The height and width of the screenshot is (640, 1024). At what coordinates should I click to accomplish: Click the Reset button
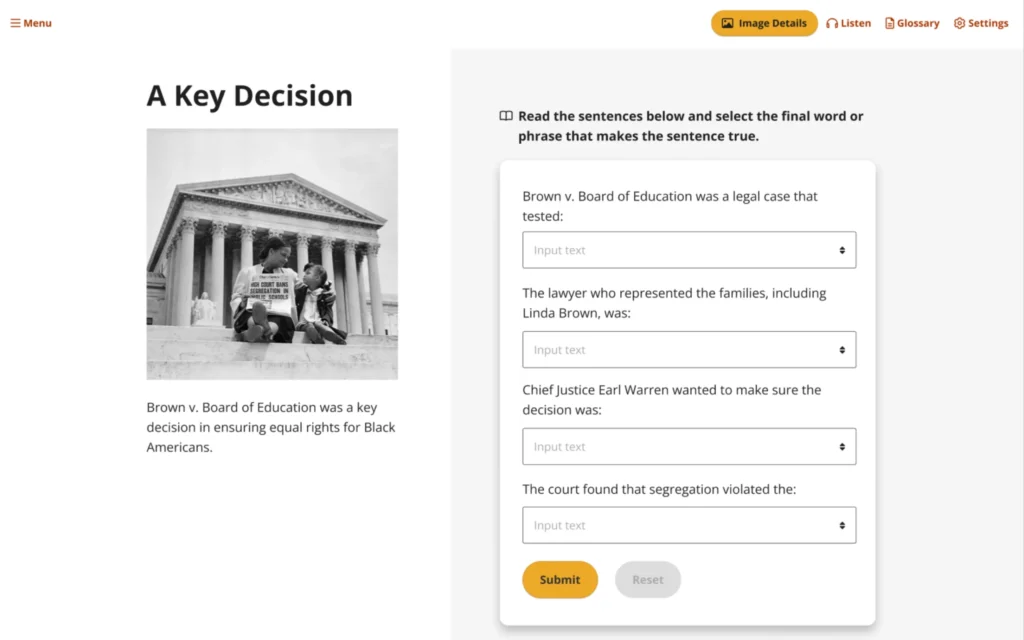(x=647, y=579)
